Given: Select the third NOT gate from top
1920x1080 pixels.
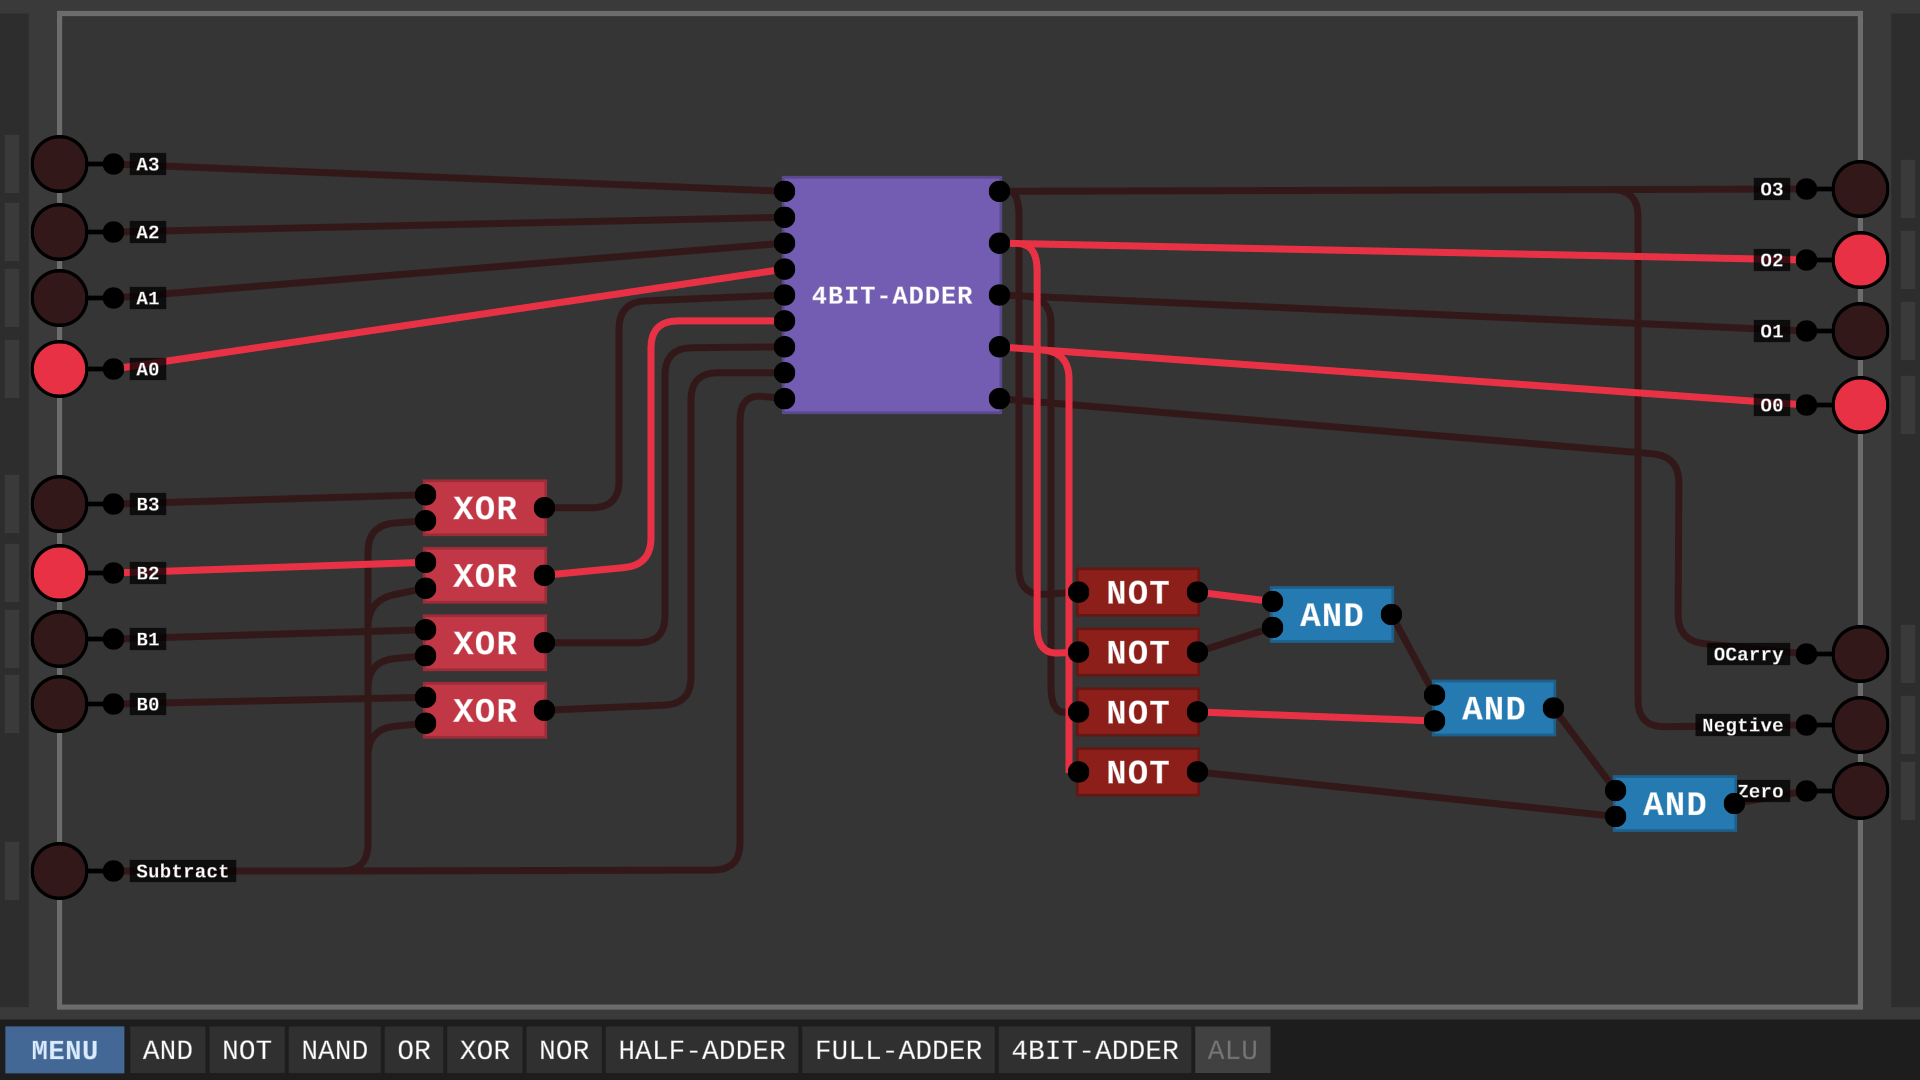Looking at the screenshot, I should coord(1138,713).
